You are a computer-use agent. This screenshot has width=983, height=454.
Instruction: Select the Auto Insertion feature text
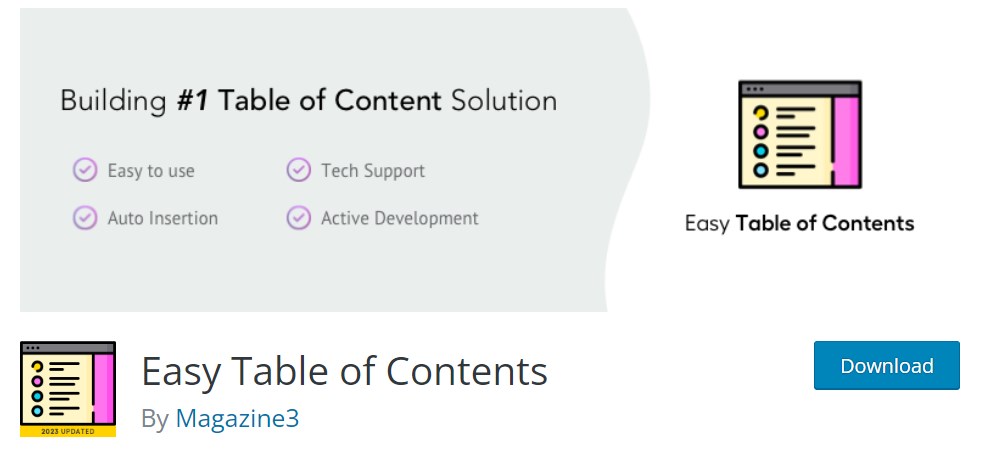point(163,218)
